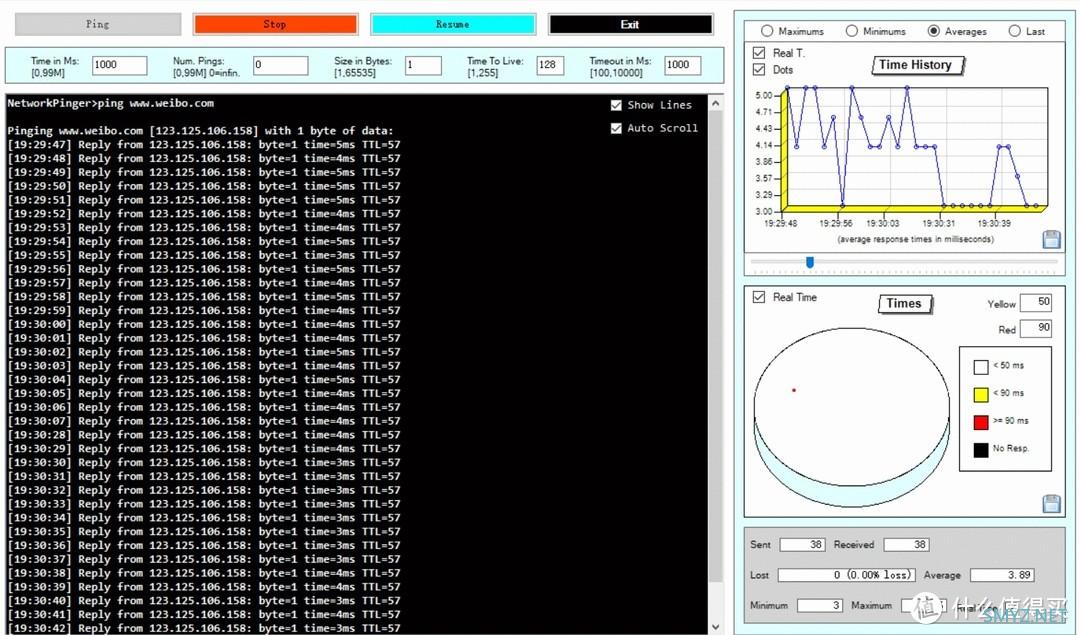Click the cyan Resume button
Image resolution: width=1080 pixels, height=635 pixels.
453,24
